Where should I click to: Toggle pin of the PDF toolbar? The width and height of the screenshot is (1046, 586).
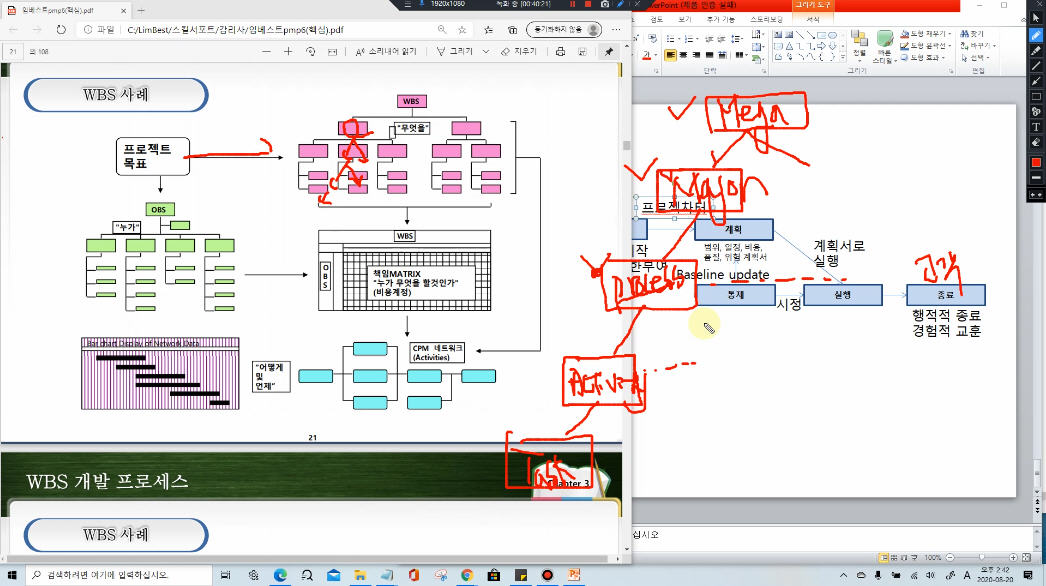click(608, 51)
